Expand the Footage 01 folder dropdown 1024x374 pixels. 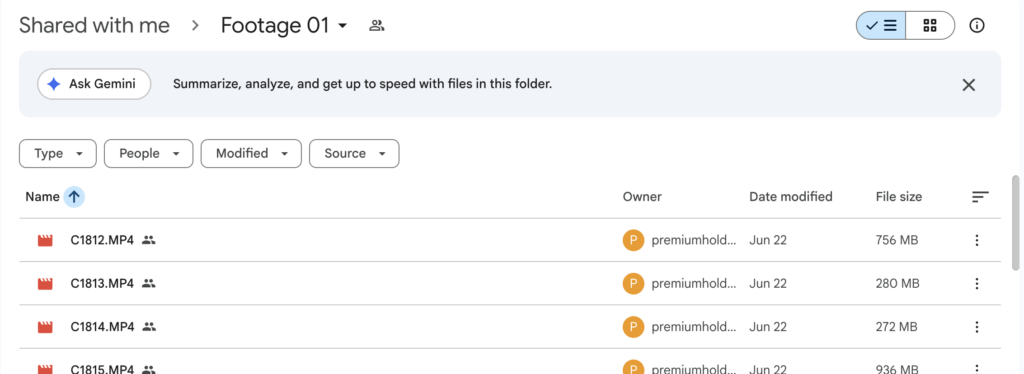(x=342, y=26)
